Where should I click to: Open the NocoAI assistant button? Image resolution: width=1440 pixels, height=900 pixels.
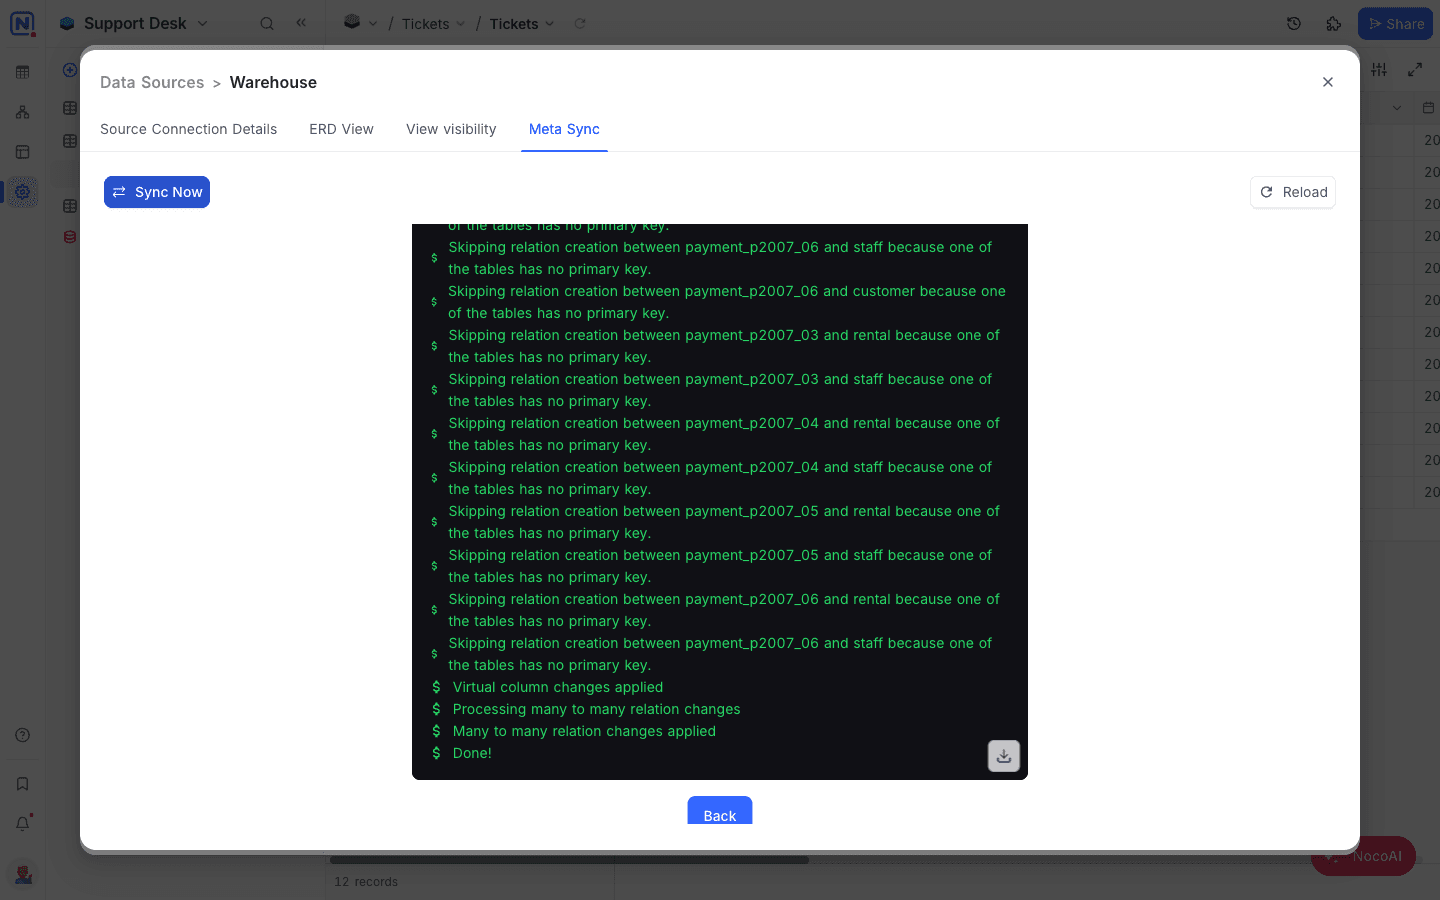[1363, 856]
